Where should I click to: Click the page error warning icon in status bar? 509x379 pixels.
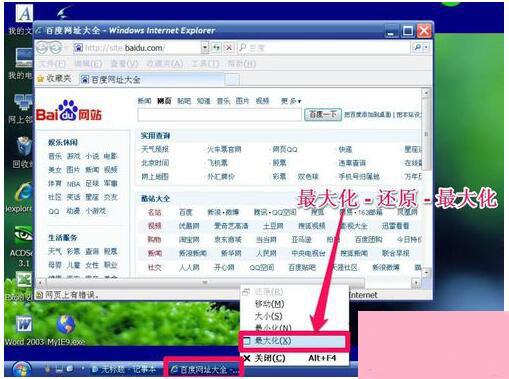[x=40, y=295]
